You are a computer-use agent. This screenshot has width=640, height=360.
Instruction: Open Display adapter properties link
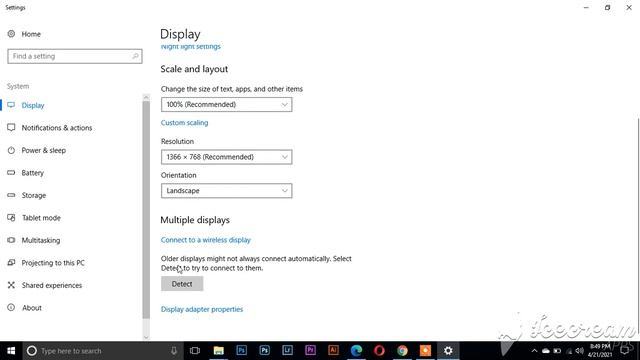pyautogui.click(x=202, y=309)
